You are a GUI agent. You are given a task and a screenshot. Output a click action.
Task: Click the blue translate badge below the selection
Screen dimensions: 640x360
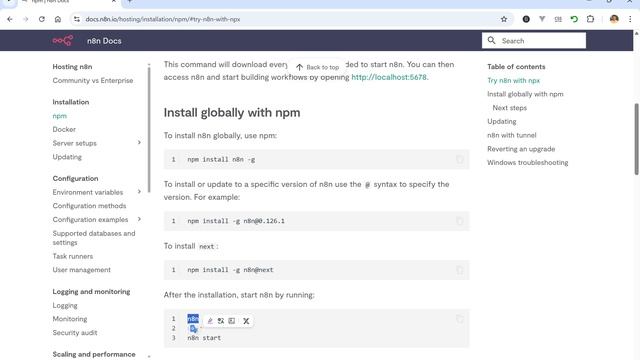coord(193,329)
